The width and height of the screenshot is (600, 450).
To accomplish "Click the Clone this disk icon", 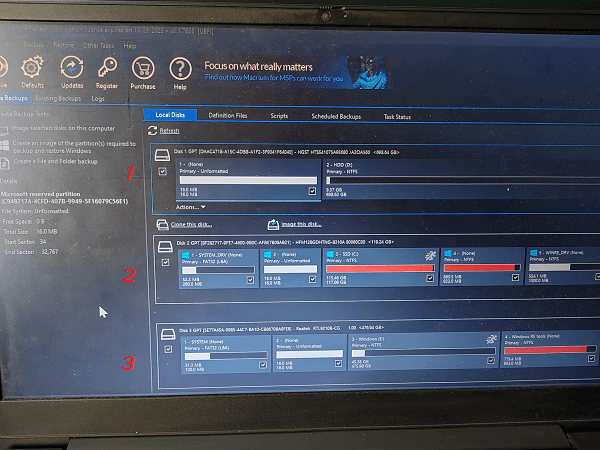I will 162,225.
